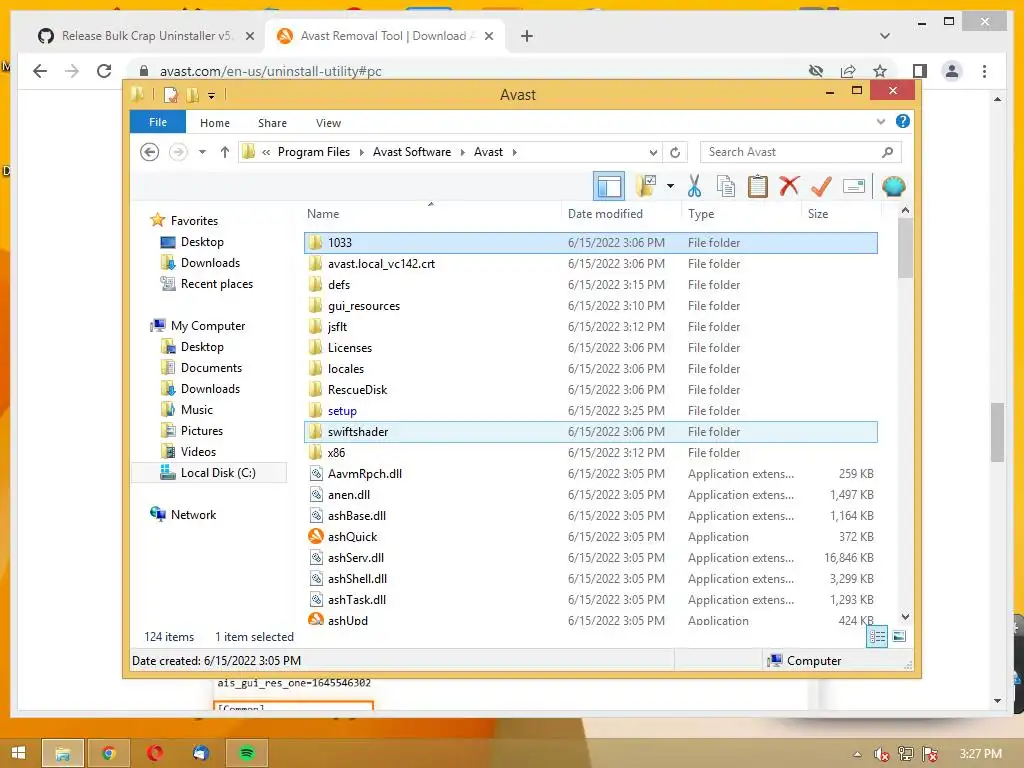Sort by Date modified column

pyautogui.click(x=605, y=214)
